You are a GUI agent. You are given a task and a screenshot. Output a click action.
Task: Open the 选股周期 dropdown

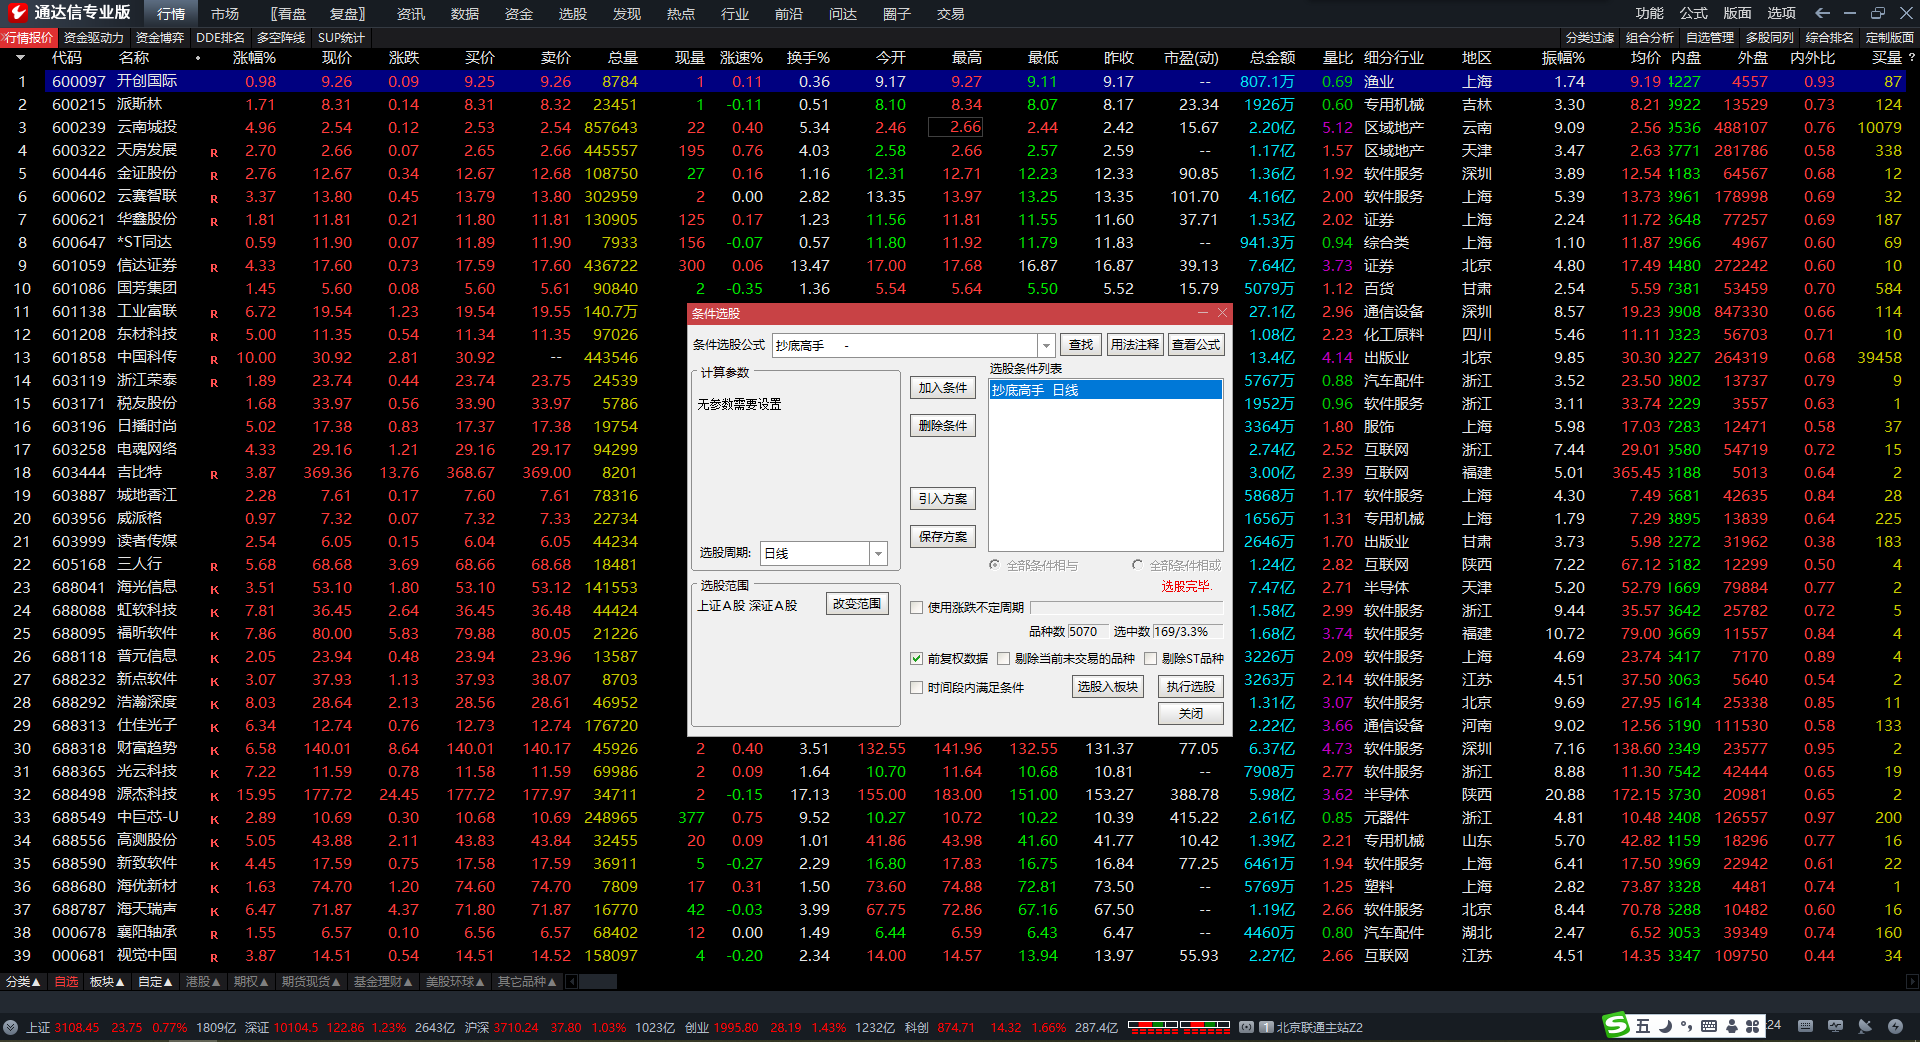tap(878, 553)
